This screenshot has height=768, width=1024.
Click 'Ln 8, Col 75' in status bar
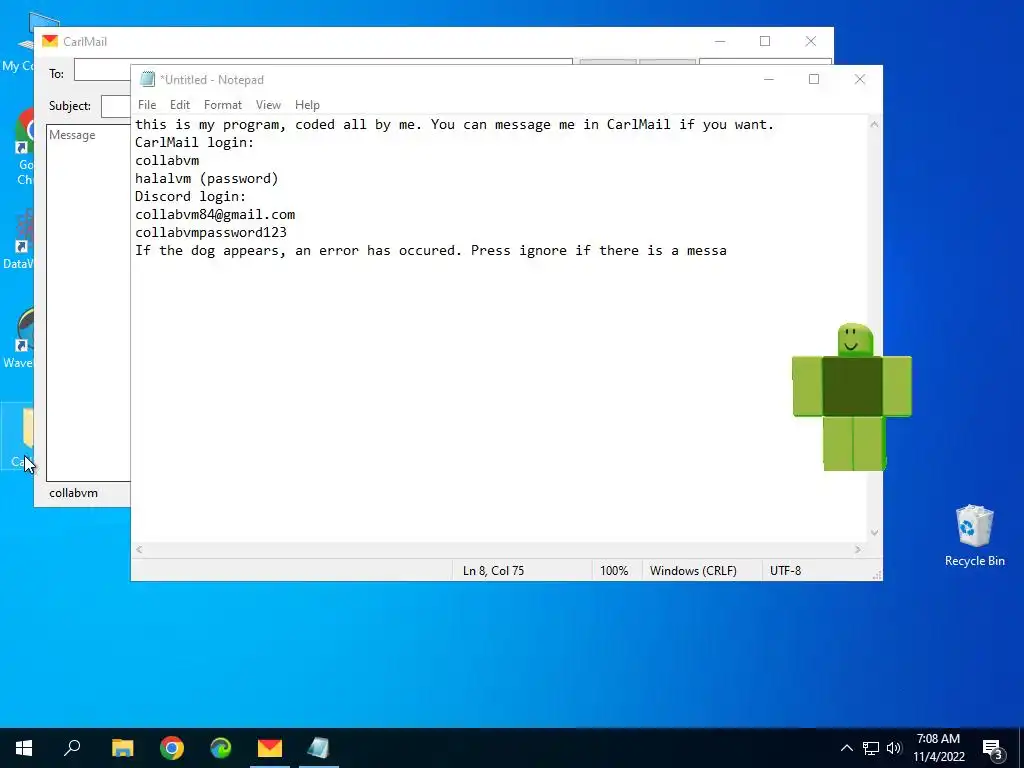point(493,571)
